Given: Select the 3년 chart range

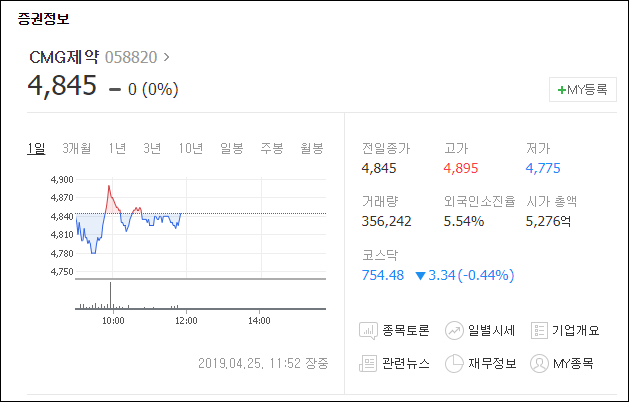Looking at the screenshot, I should 152,148.
